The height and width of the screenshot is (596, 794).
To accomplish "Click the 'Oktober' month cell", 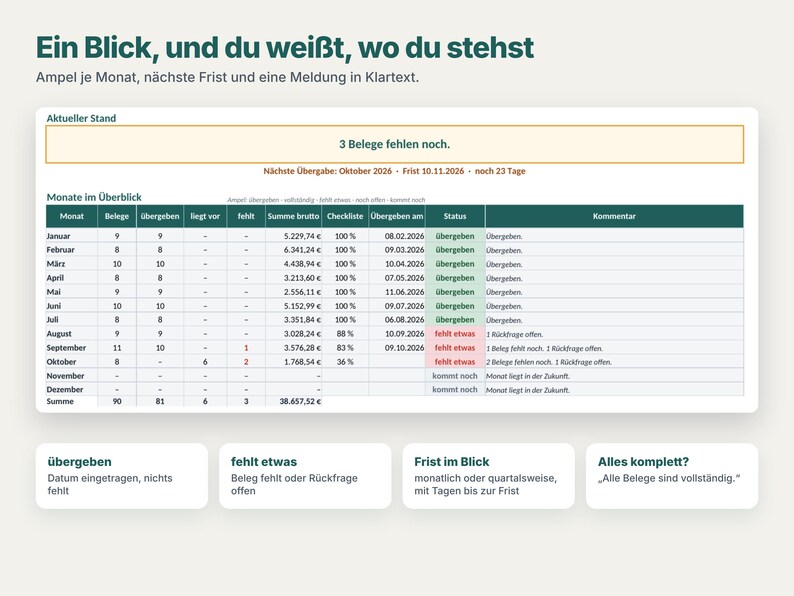I will 71,362.
